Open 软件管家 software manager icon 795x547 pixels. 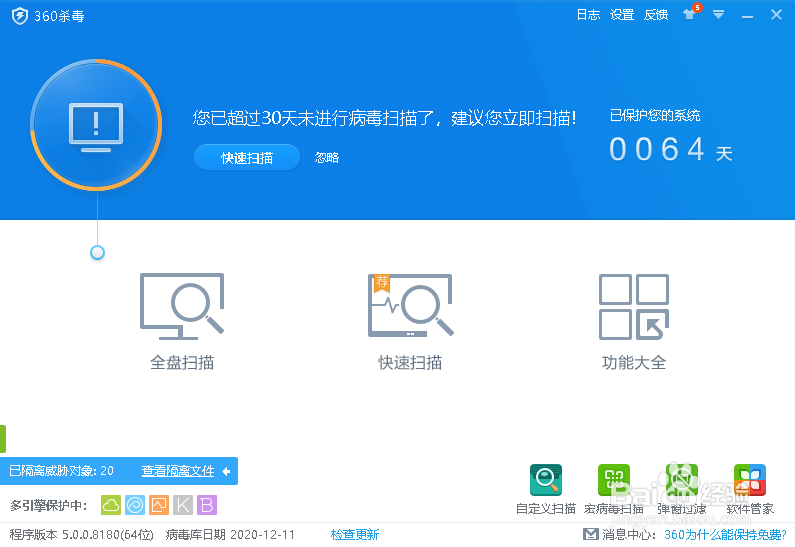(x=750, y=480)
